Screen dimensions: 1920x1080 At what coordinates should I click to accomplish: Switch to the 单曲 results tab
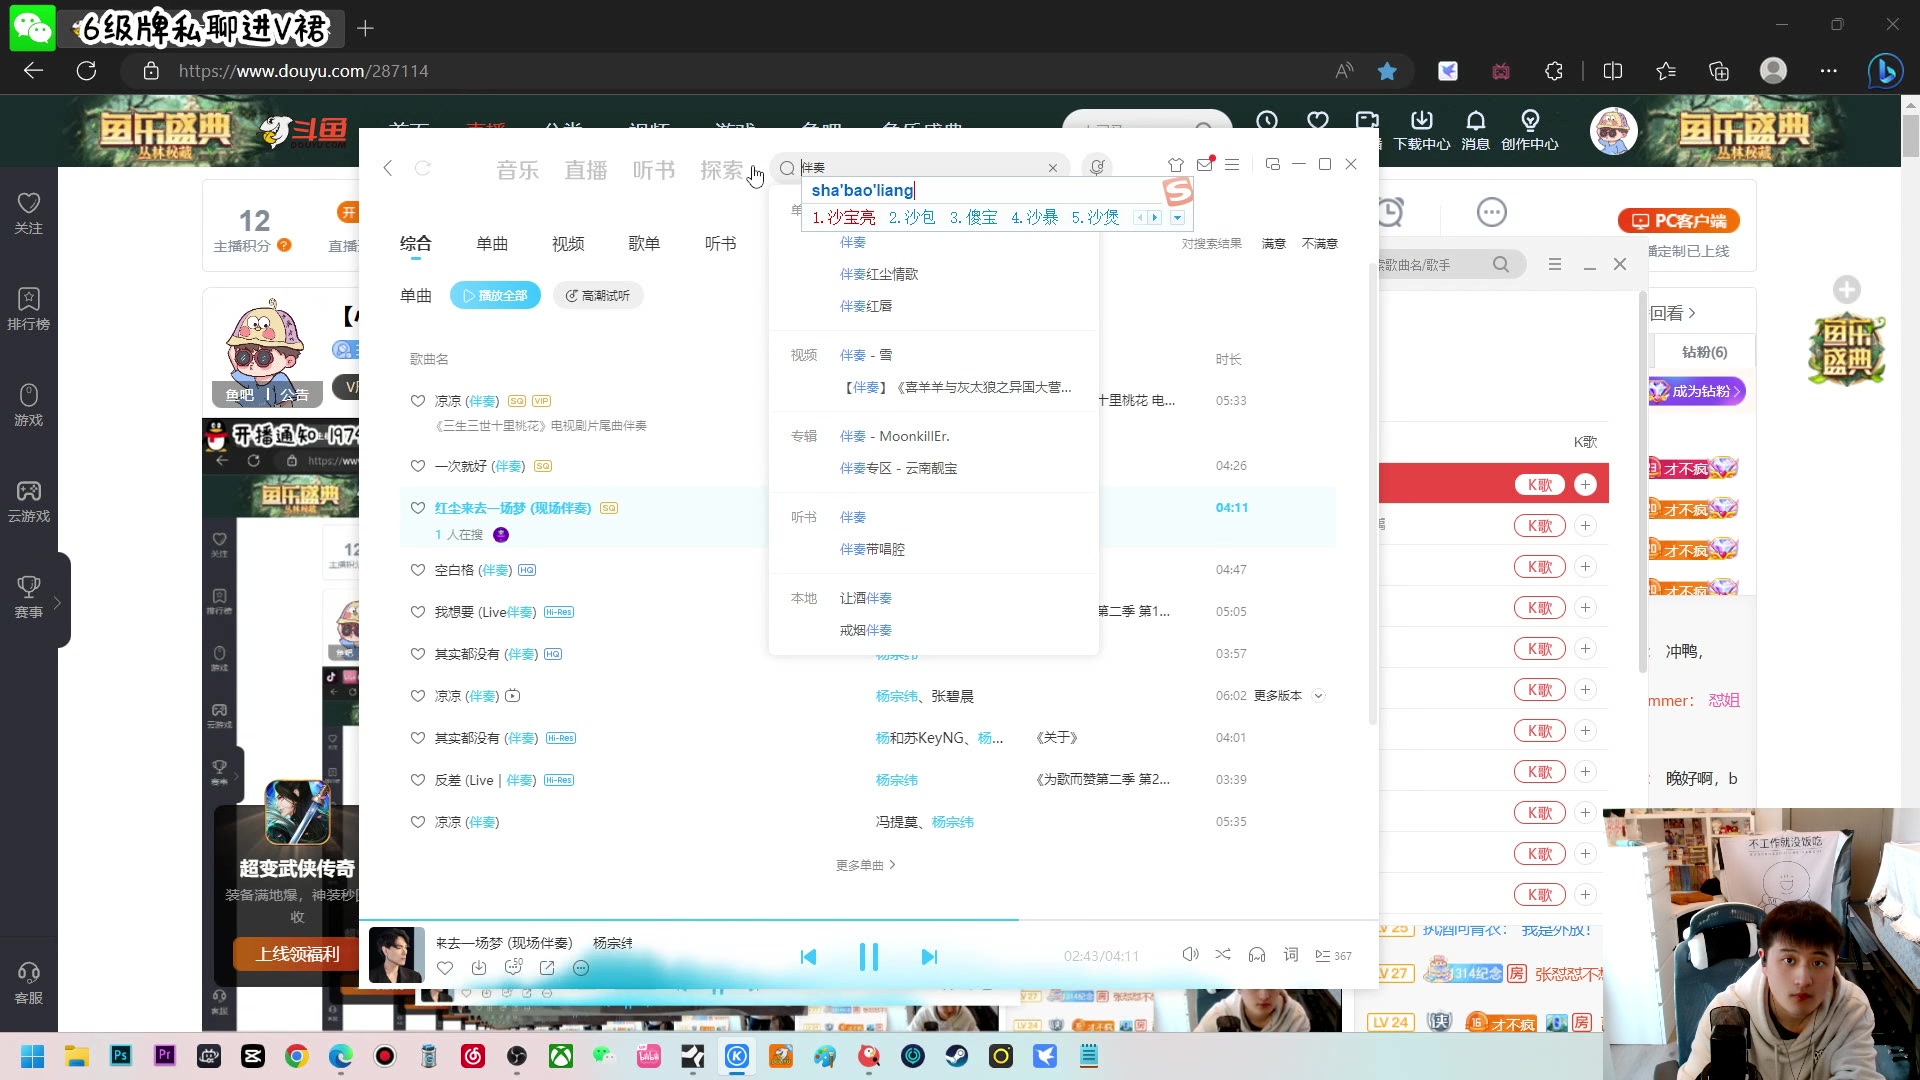[x=492, y=243]
